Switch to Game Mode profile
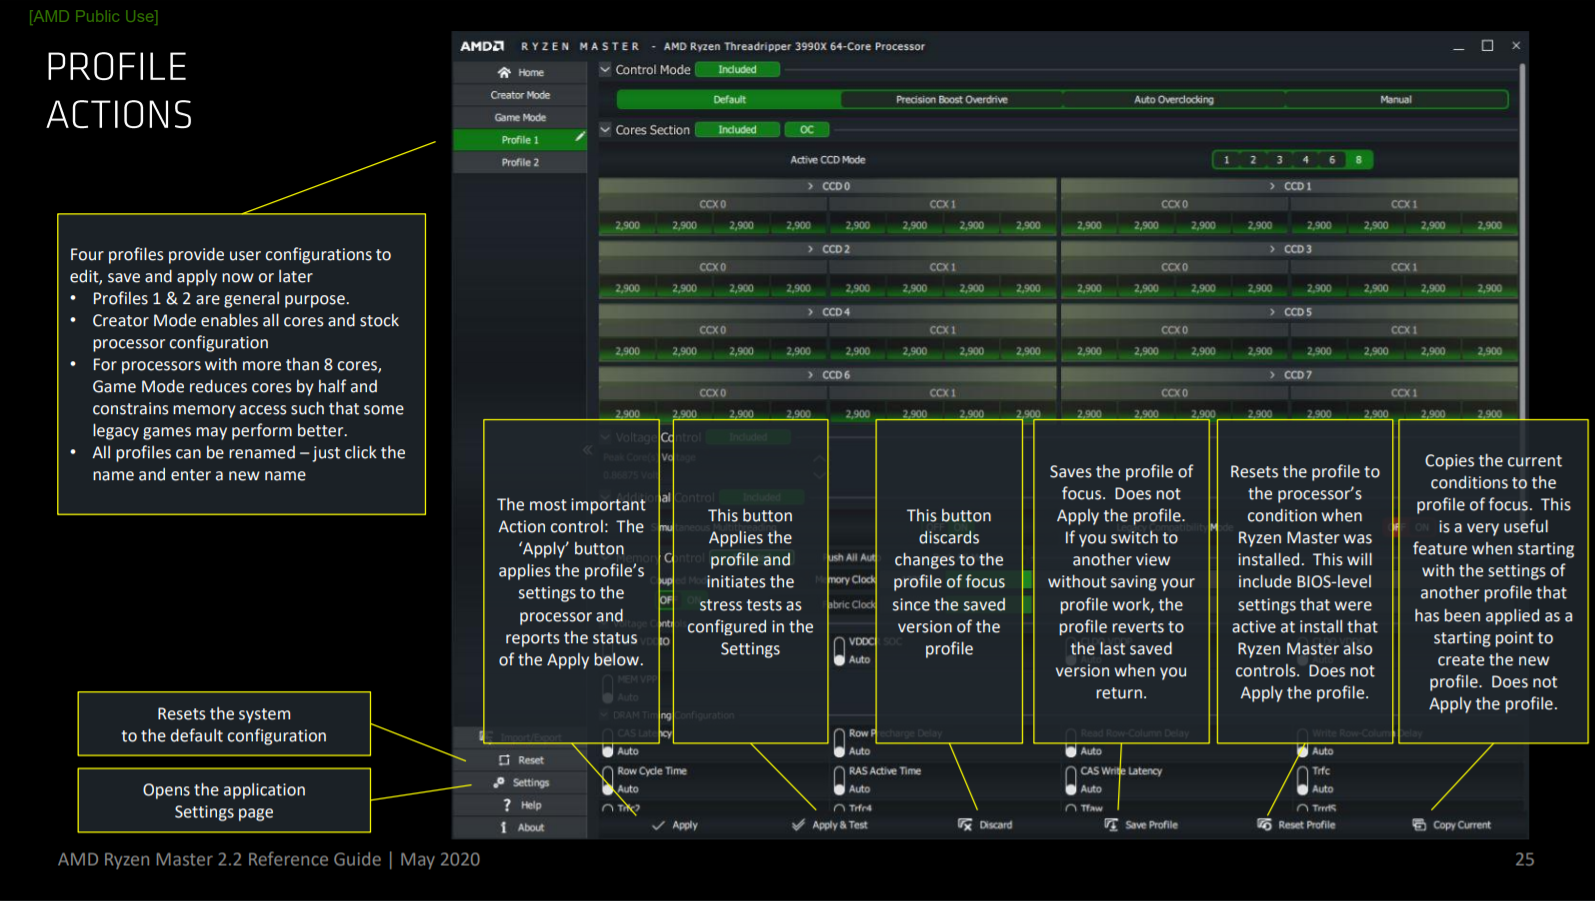Image resolution: width=1595 pixels, height=901 pixels. click(x=520, y=118)
